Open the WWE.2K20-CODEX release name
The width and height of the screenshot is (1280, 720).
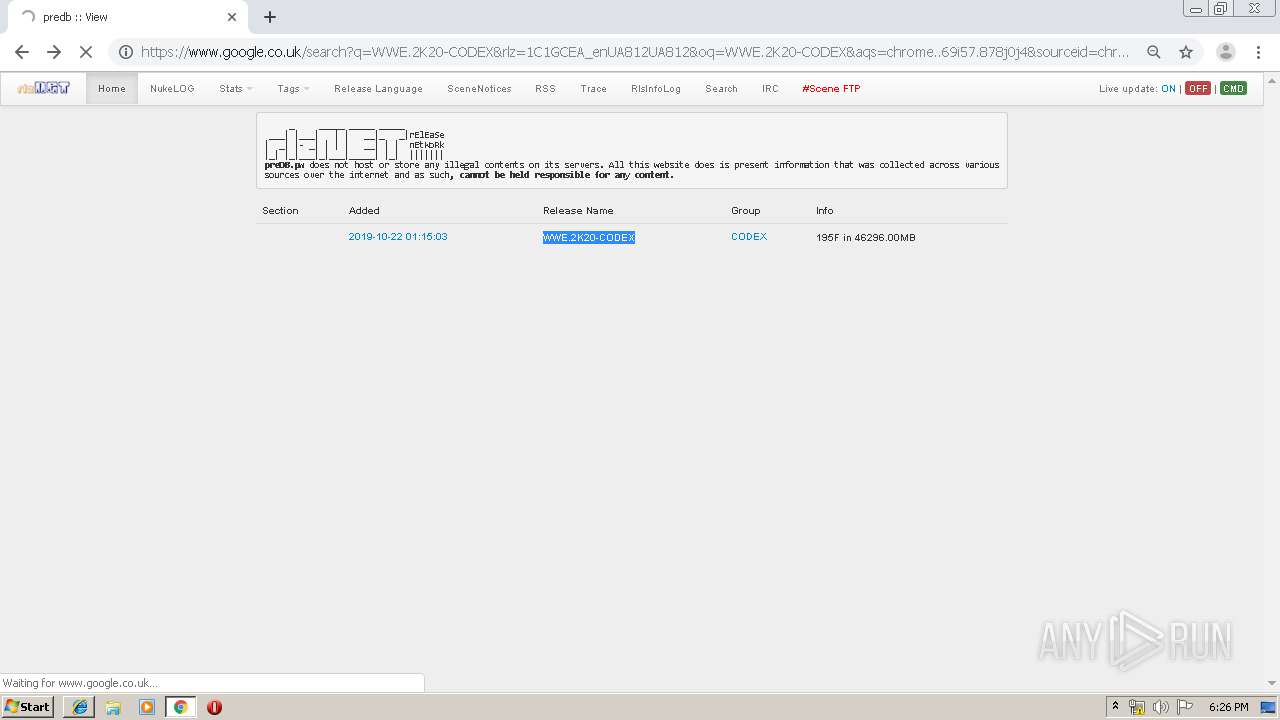589,237
